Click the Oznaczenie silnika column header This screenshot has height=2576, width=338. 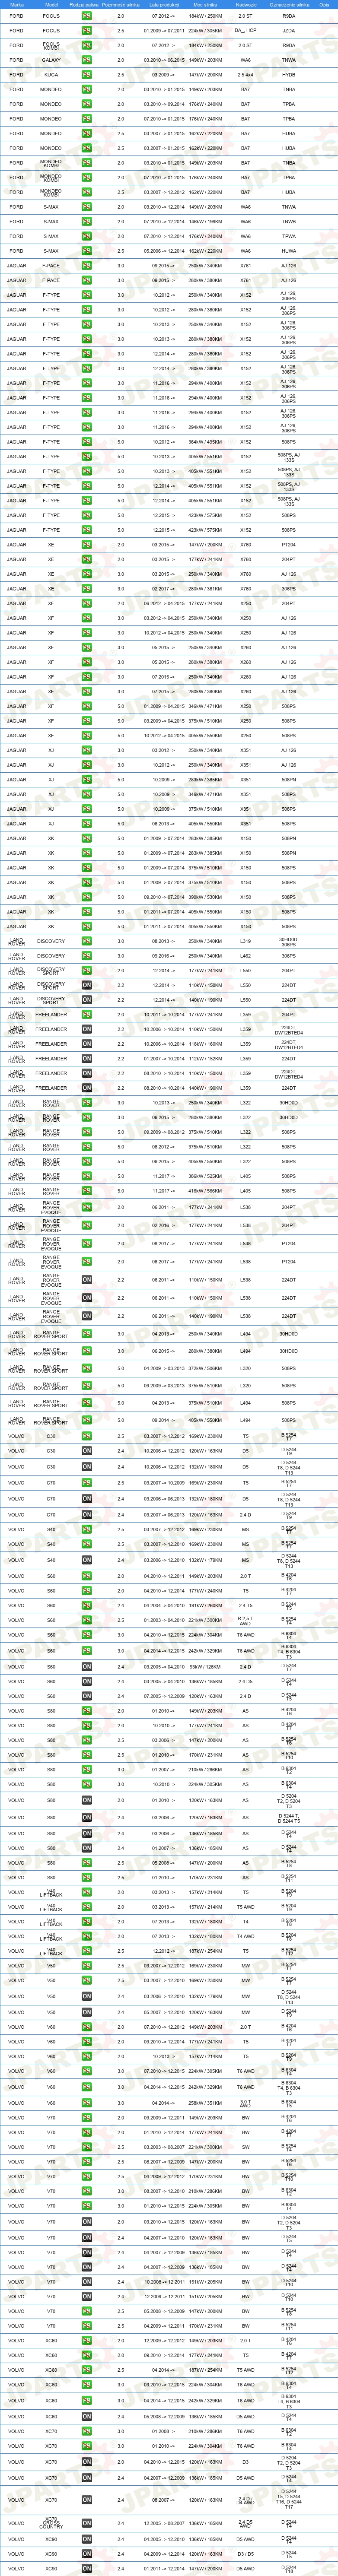click(289, 5)
